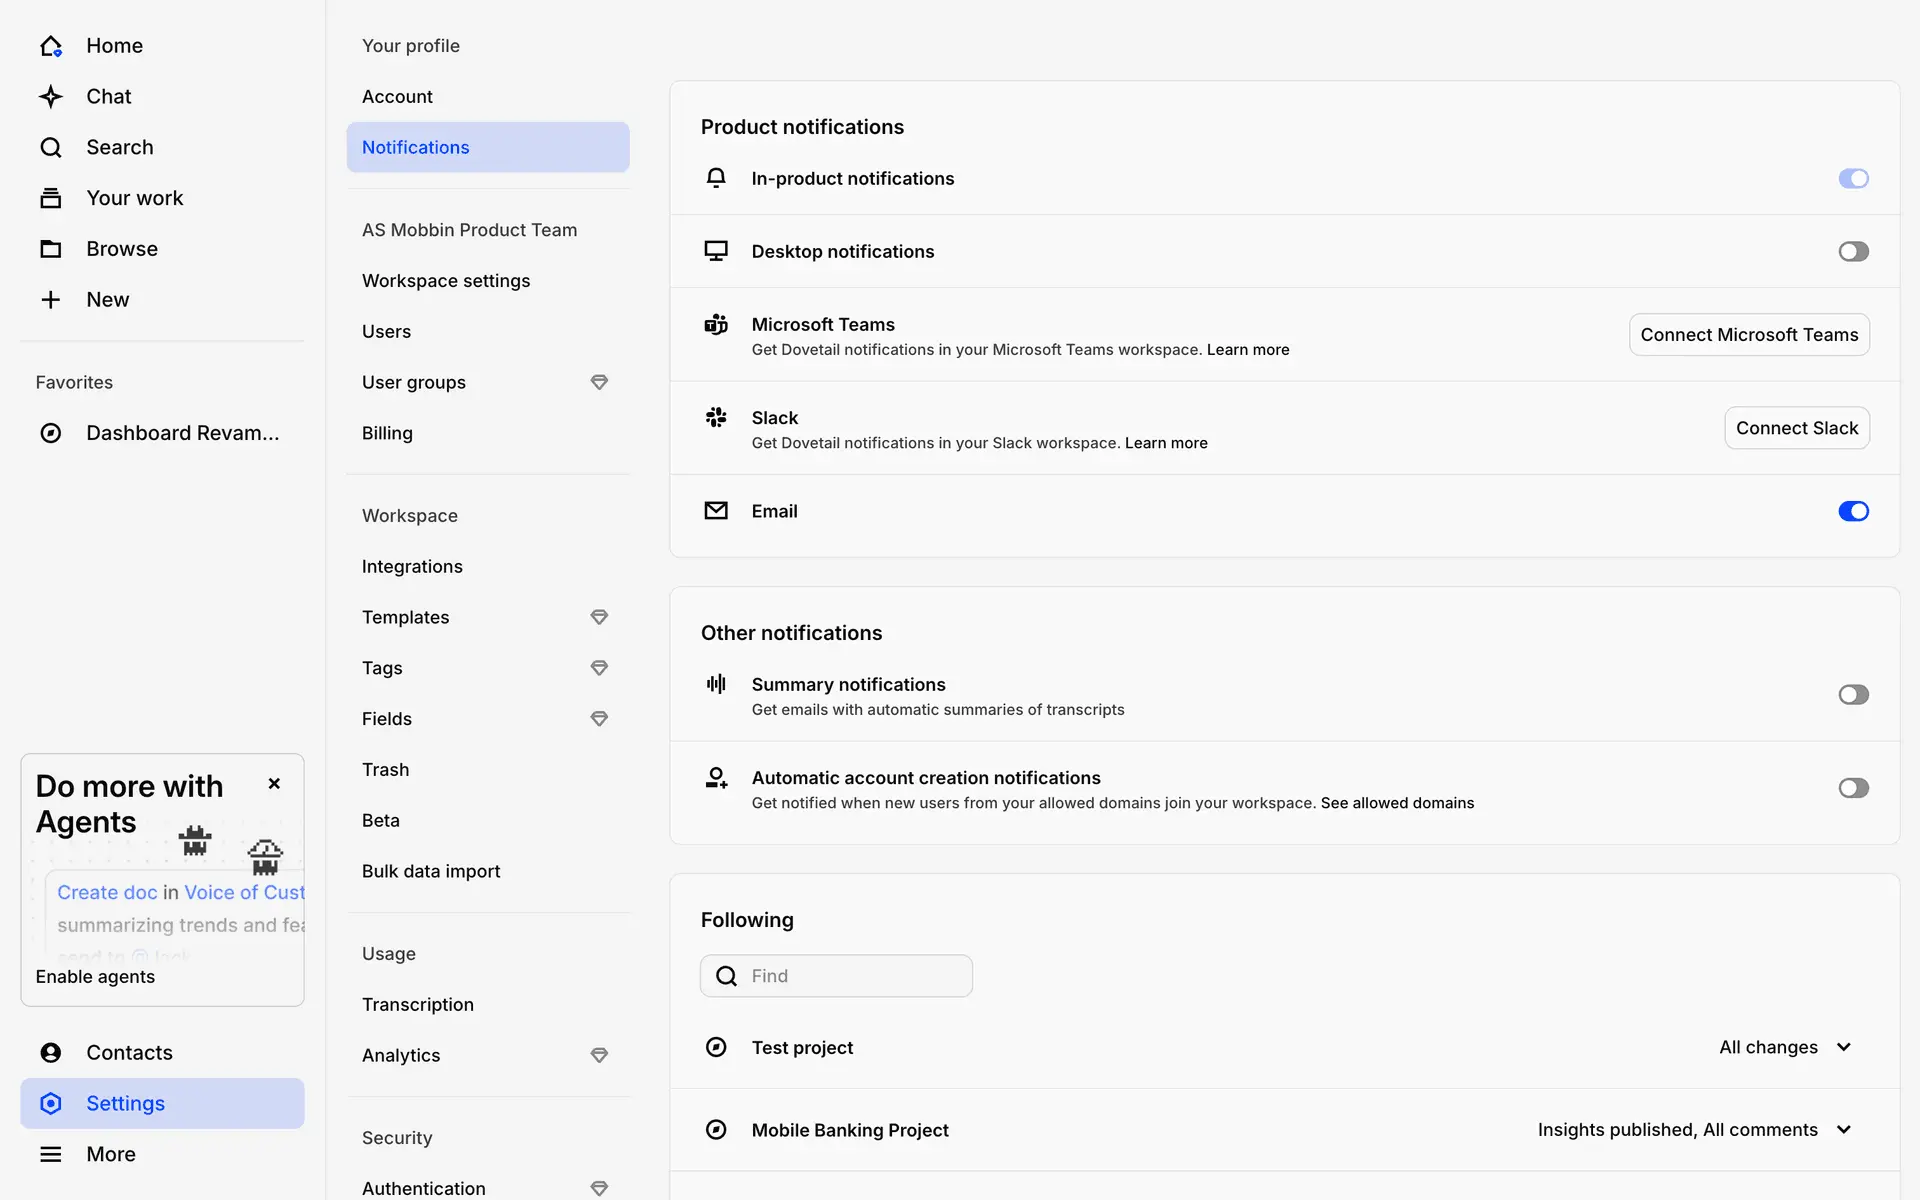Click the Microsoft Teams icon
This screenshot has width=1920, height=1200.
716,324
